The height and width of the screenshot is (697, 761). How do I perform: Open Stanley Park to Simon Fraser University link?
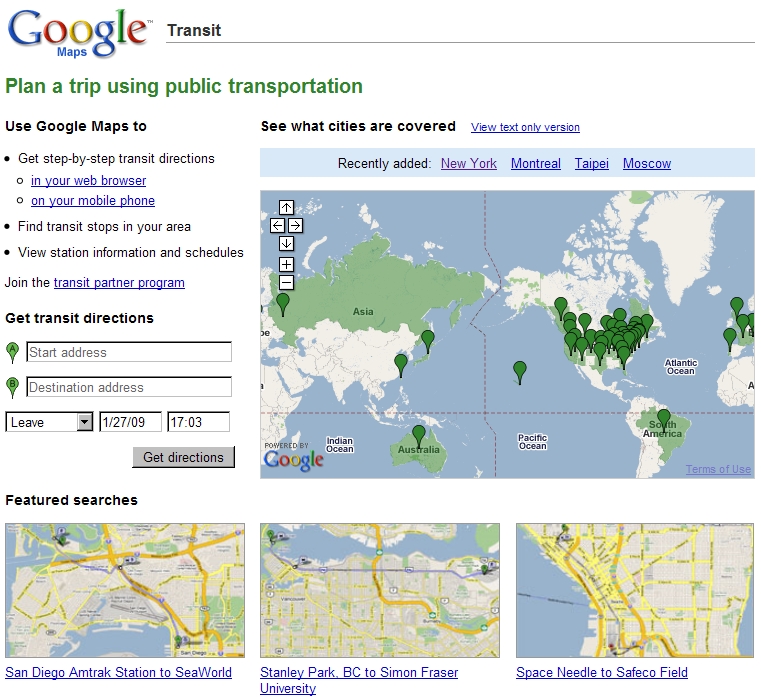click(359, 680)
